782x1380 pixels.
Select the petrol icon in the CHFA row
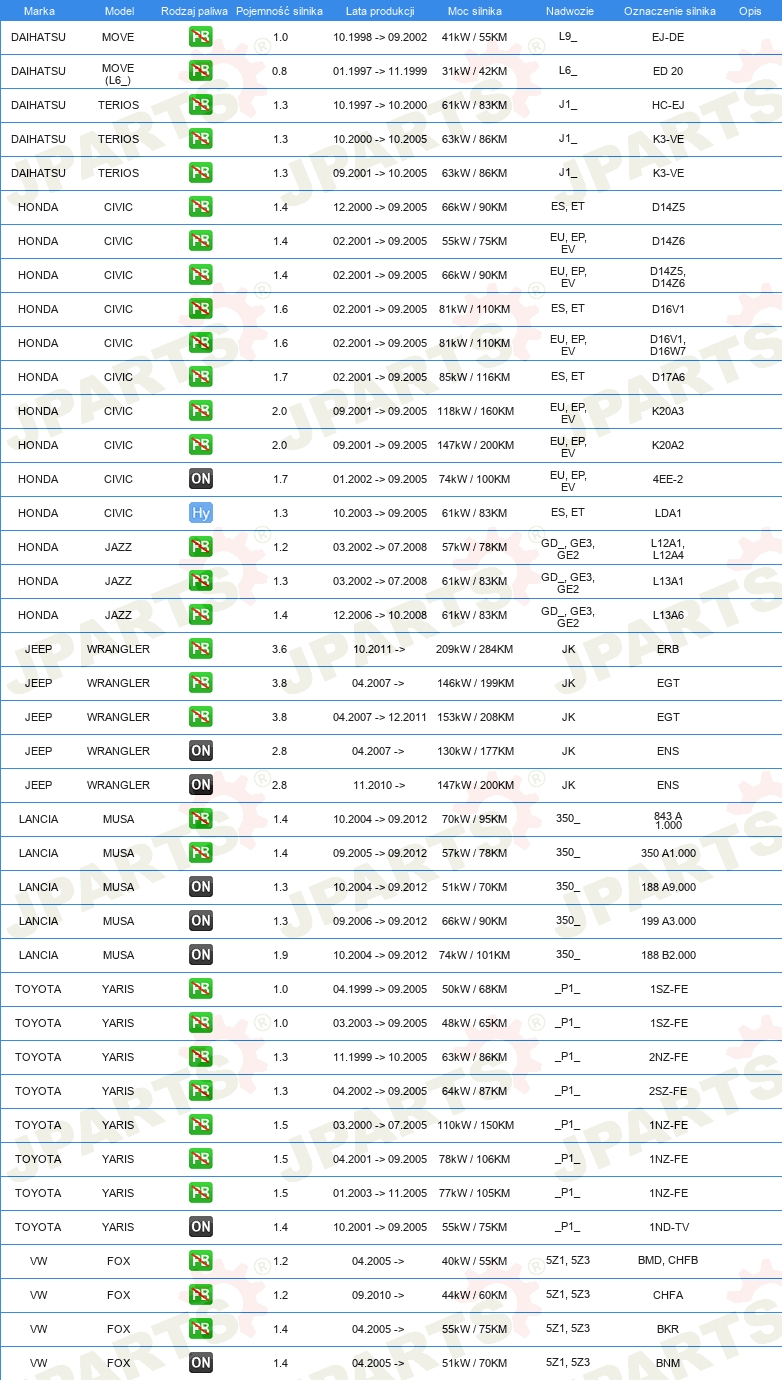coord(201,1295)
